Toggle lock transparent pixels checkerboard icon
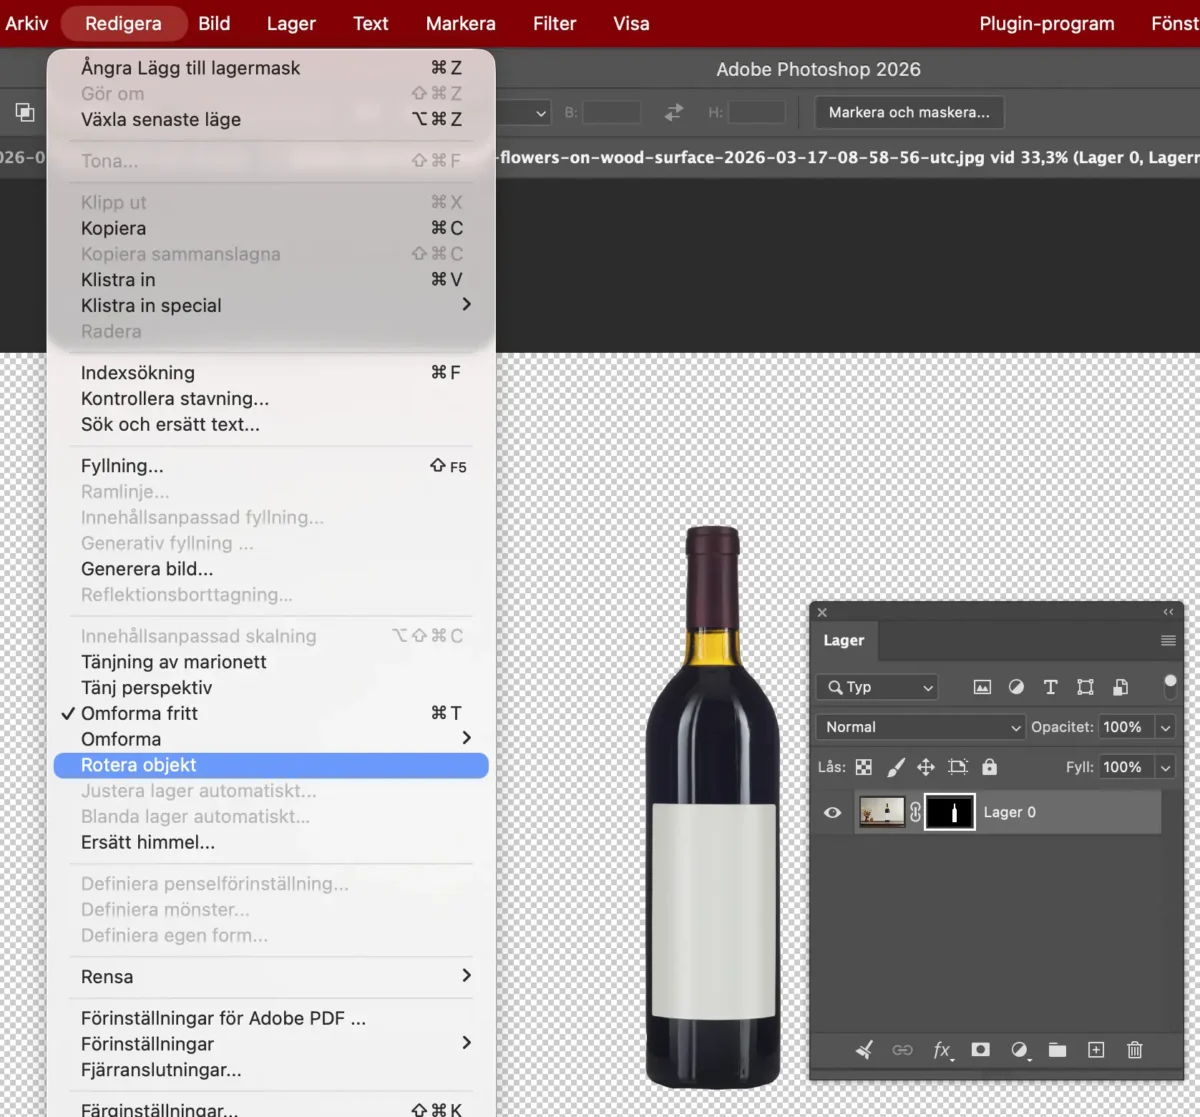The width and height of the screenshot is (1200, 1117). [x=864, y=767]
